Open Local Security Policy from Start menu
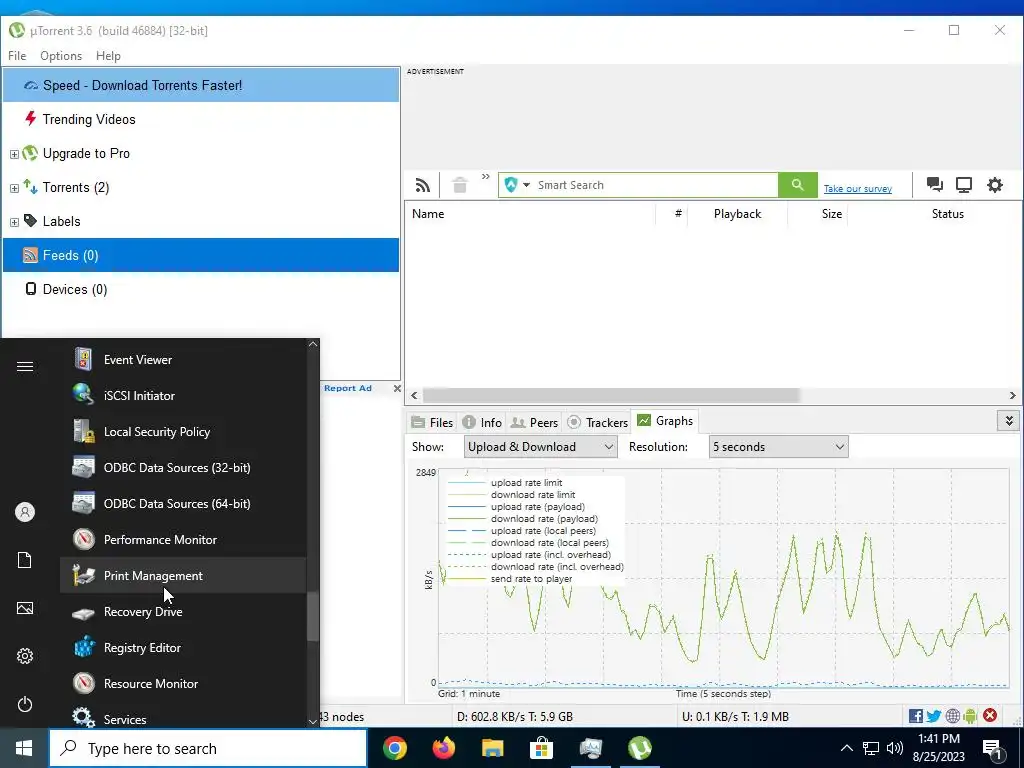The height and width of the screenshot is (768, 1024). click(x=183, y=432)
